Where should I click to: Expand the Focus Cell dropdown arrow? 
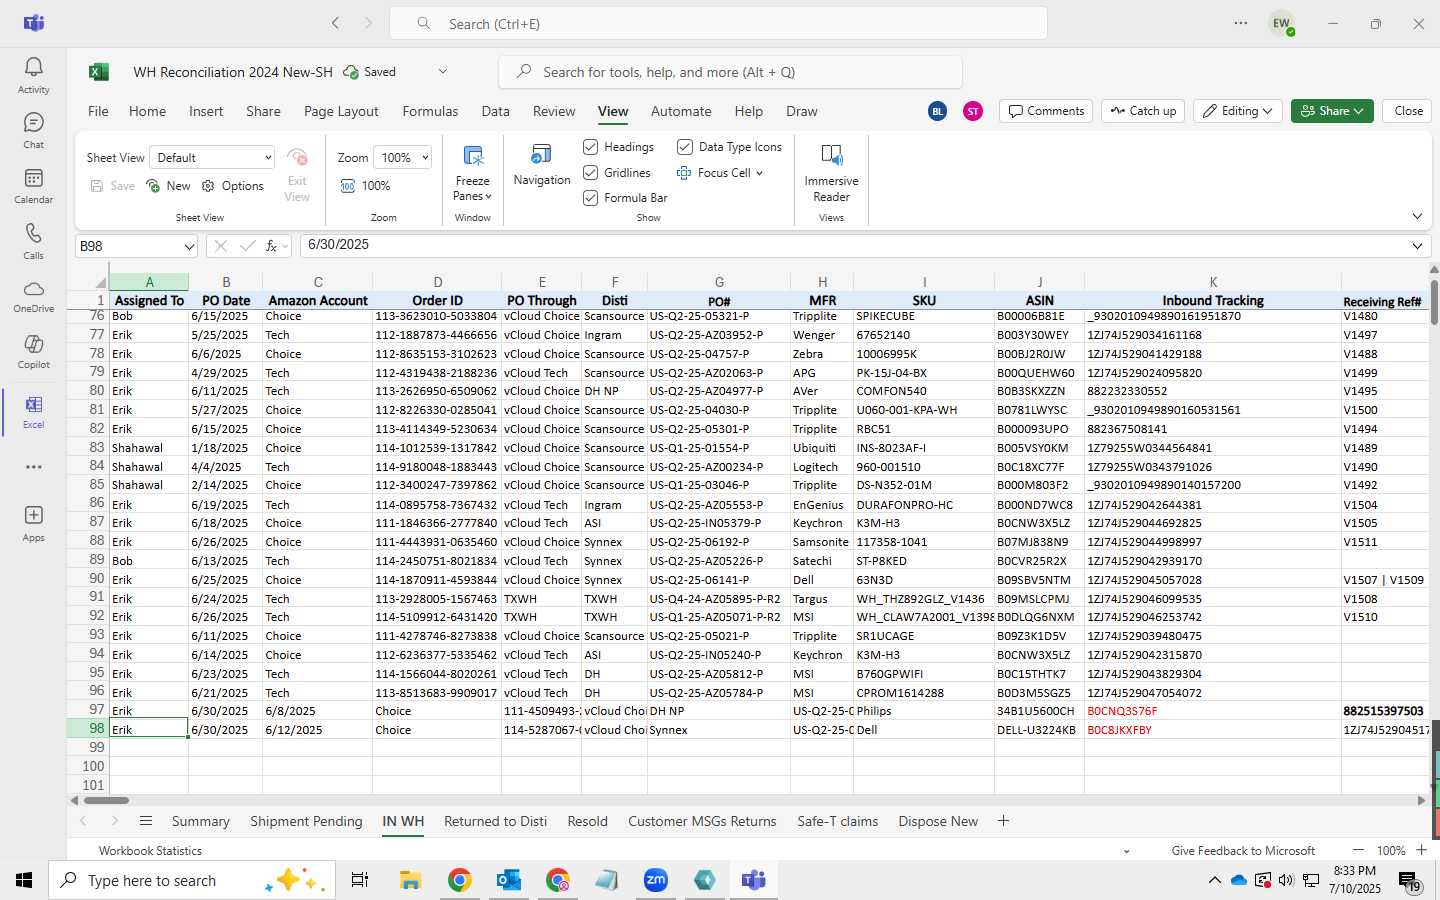coord(760,173)
